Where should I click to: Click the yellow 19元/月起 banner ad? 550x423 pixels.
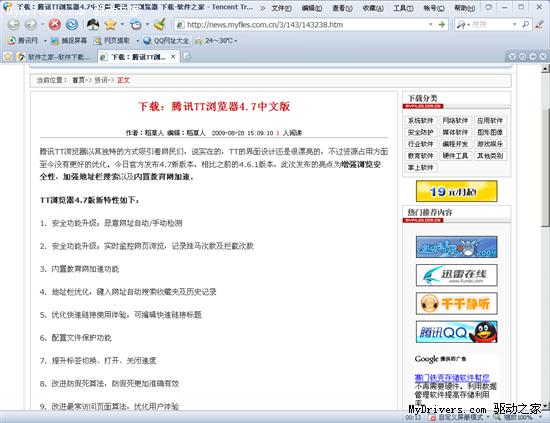(456, 191)
